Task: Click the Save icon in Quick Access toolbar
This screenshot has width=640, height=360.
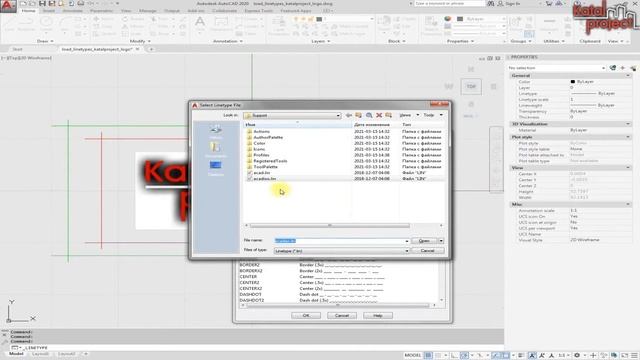Action: tap(42, 4)
